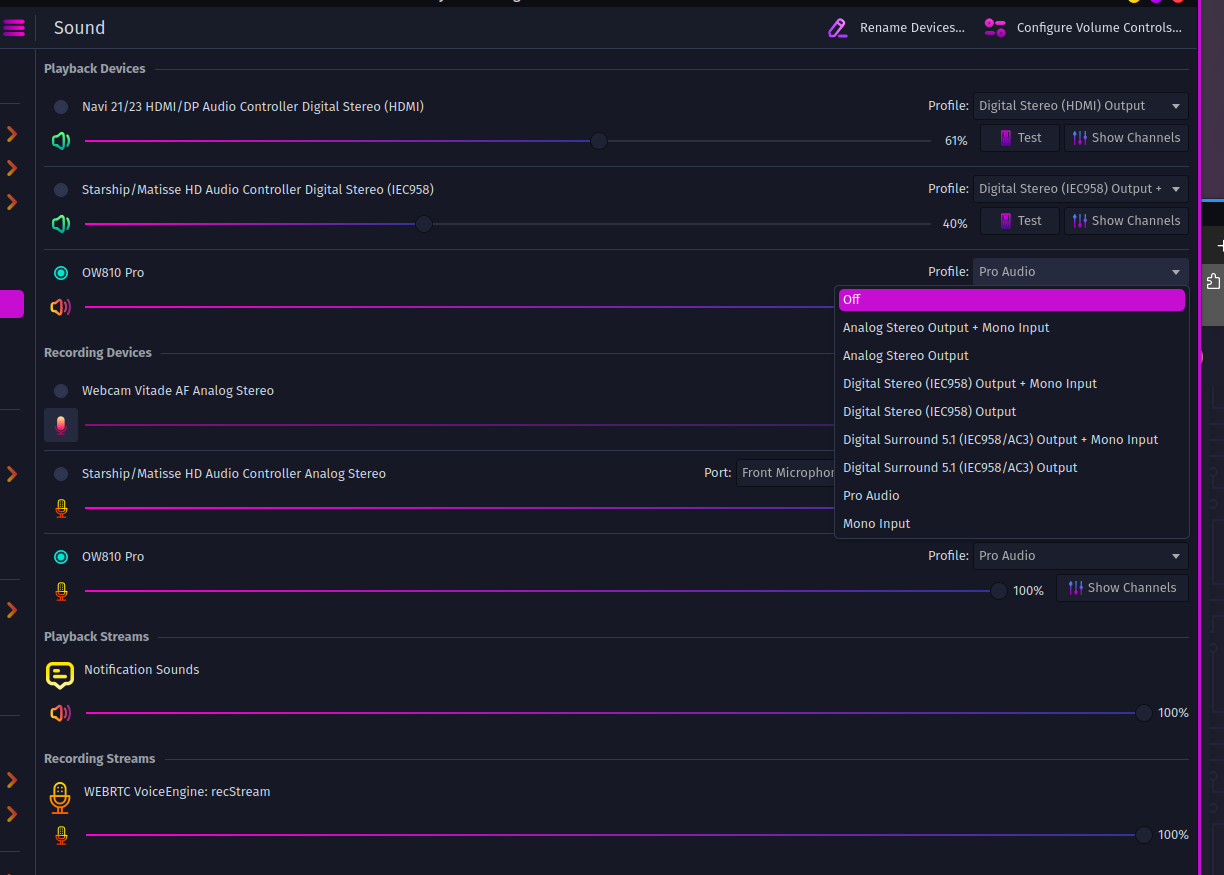Screen dimensions: 1224x875
Task: Open Starship/Matisse IEC958 profile dropdown
Action: coord(1080,189)
